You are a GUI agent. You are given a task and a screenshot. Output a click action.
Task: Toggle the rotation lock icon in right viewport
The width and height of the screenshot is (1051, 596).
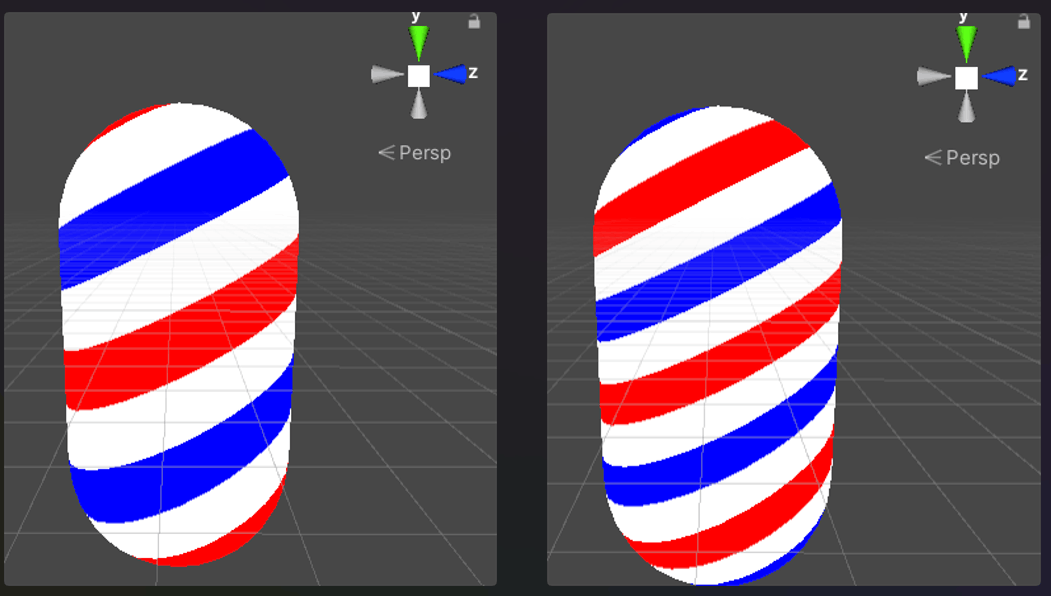(x=1024, y=21)
